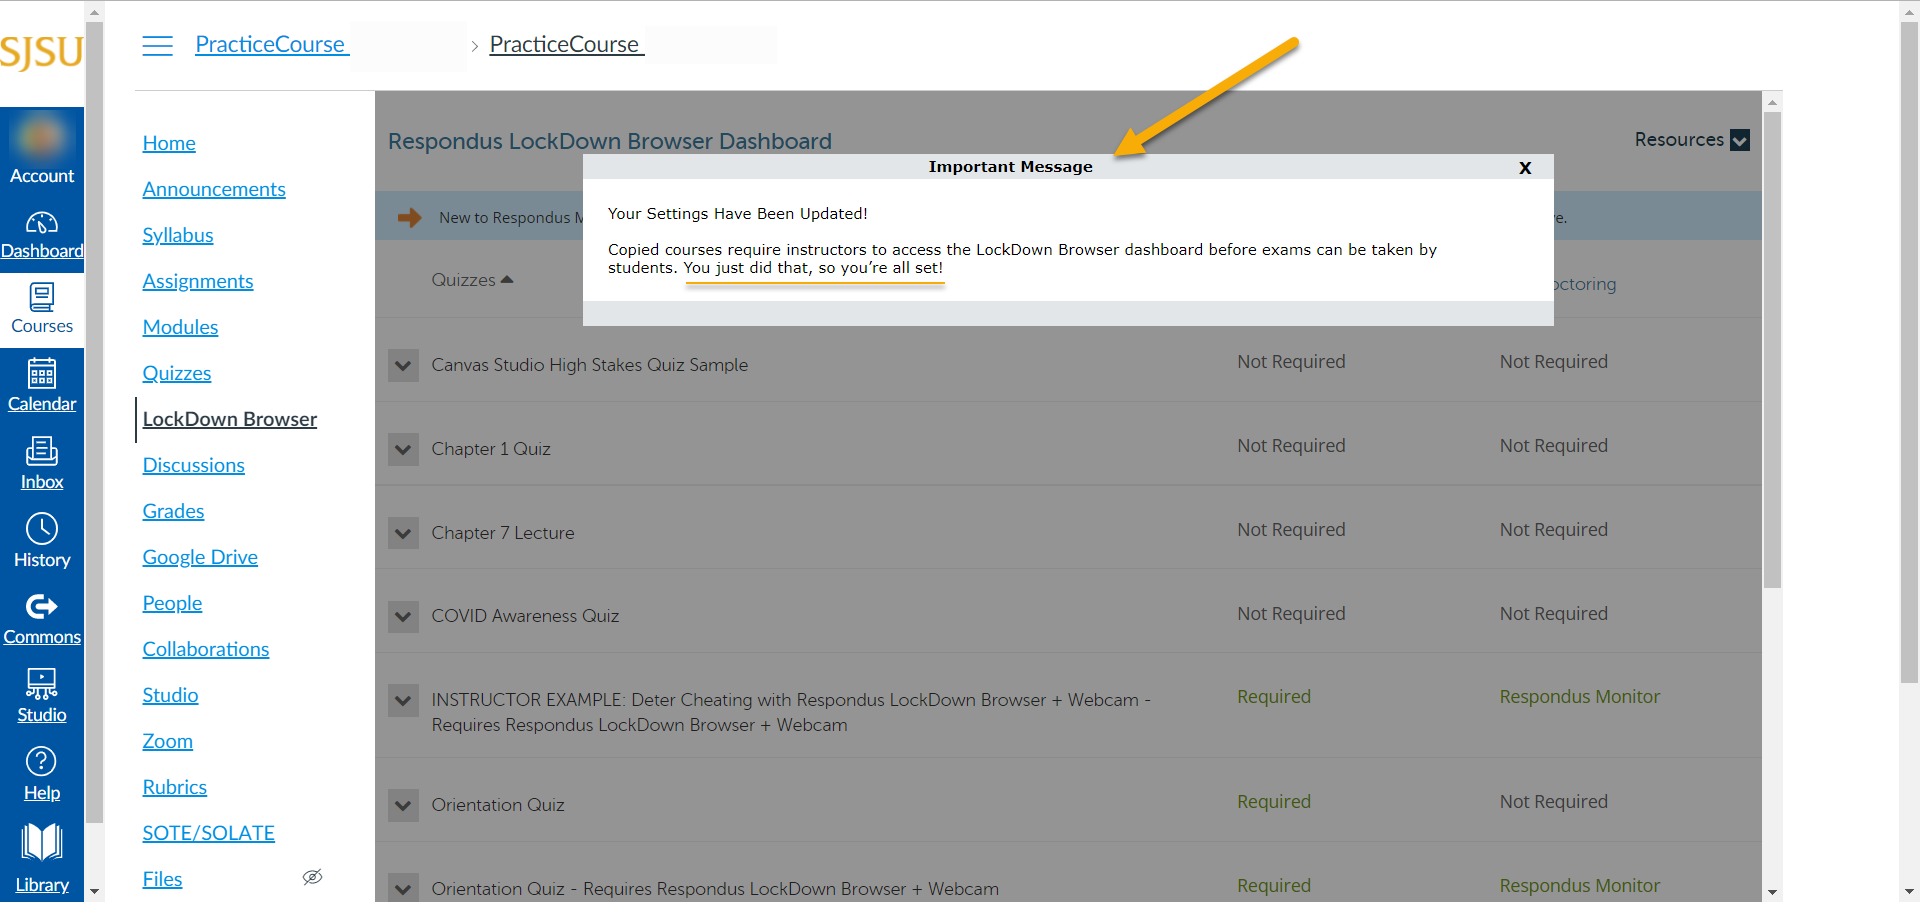The height and width of the screenshot is (902, 1920).
Task: Click the COVID Awareness Quiz title
Action: pyautogui.click(x=525, y=616)
